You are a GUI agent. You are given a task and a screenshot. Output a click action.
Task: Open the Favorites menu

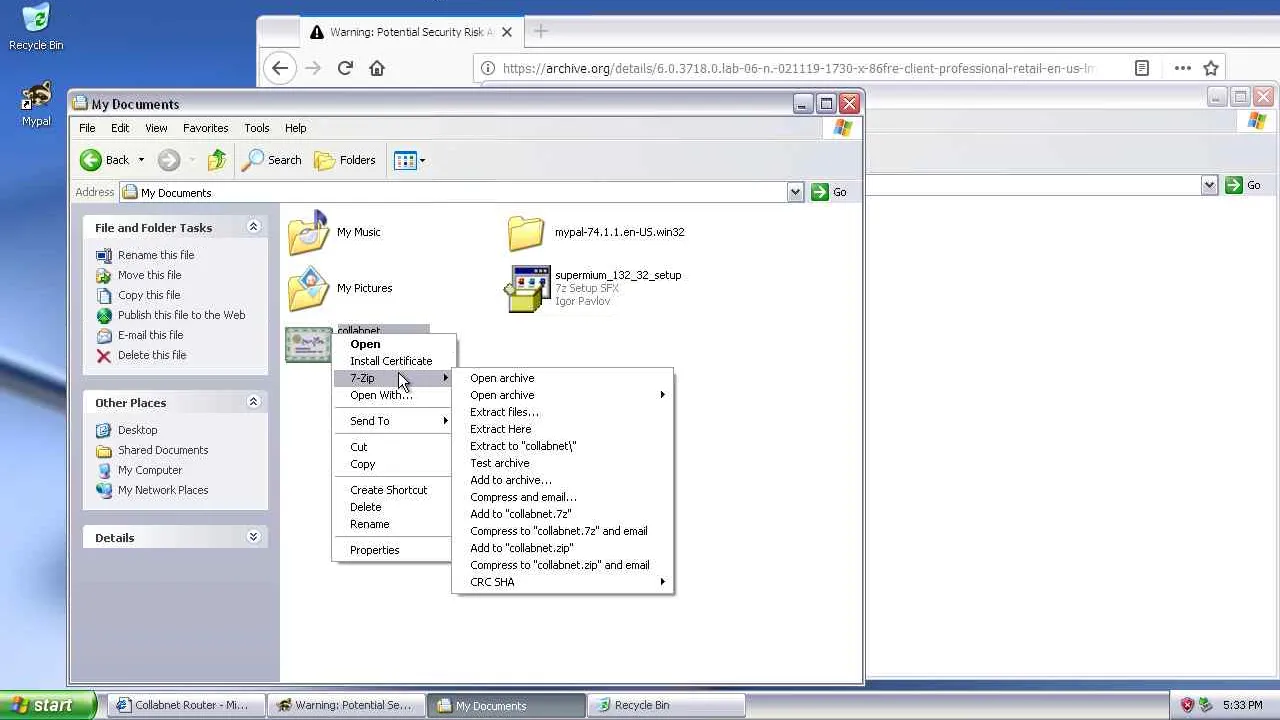205,128
